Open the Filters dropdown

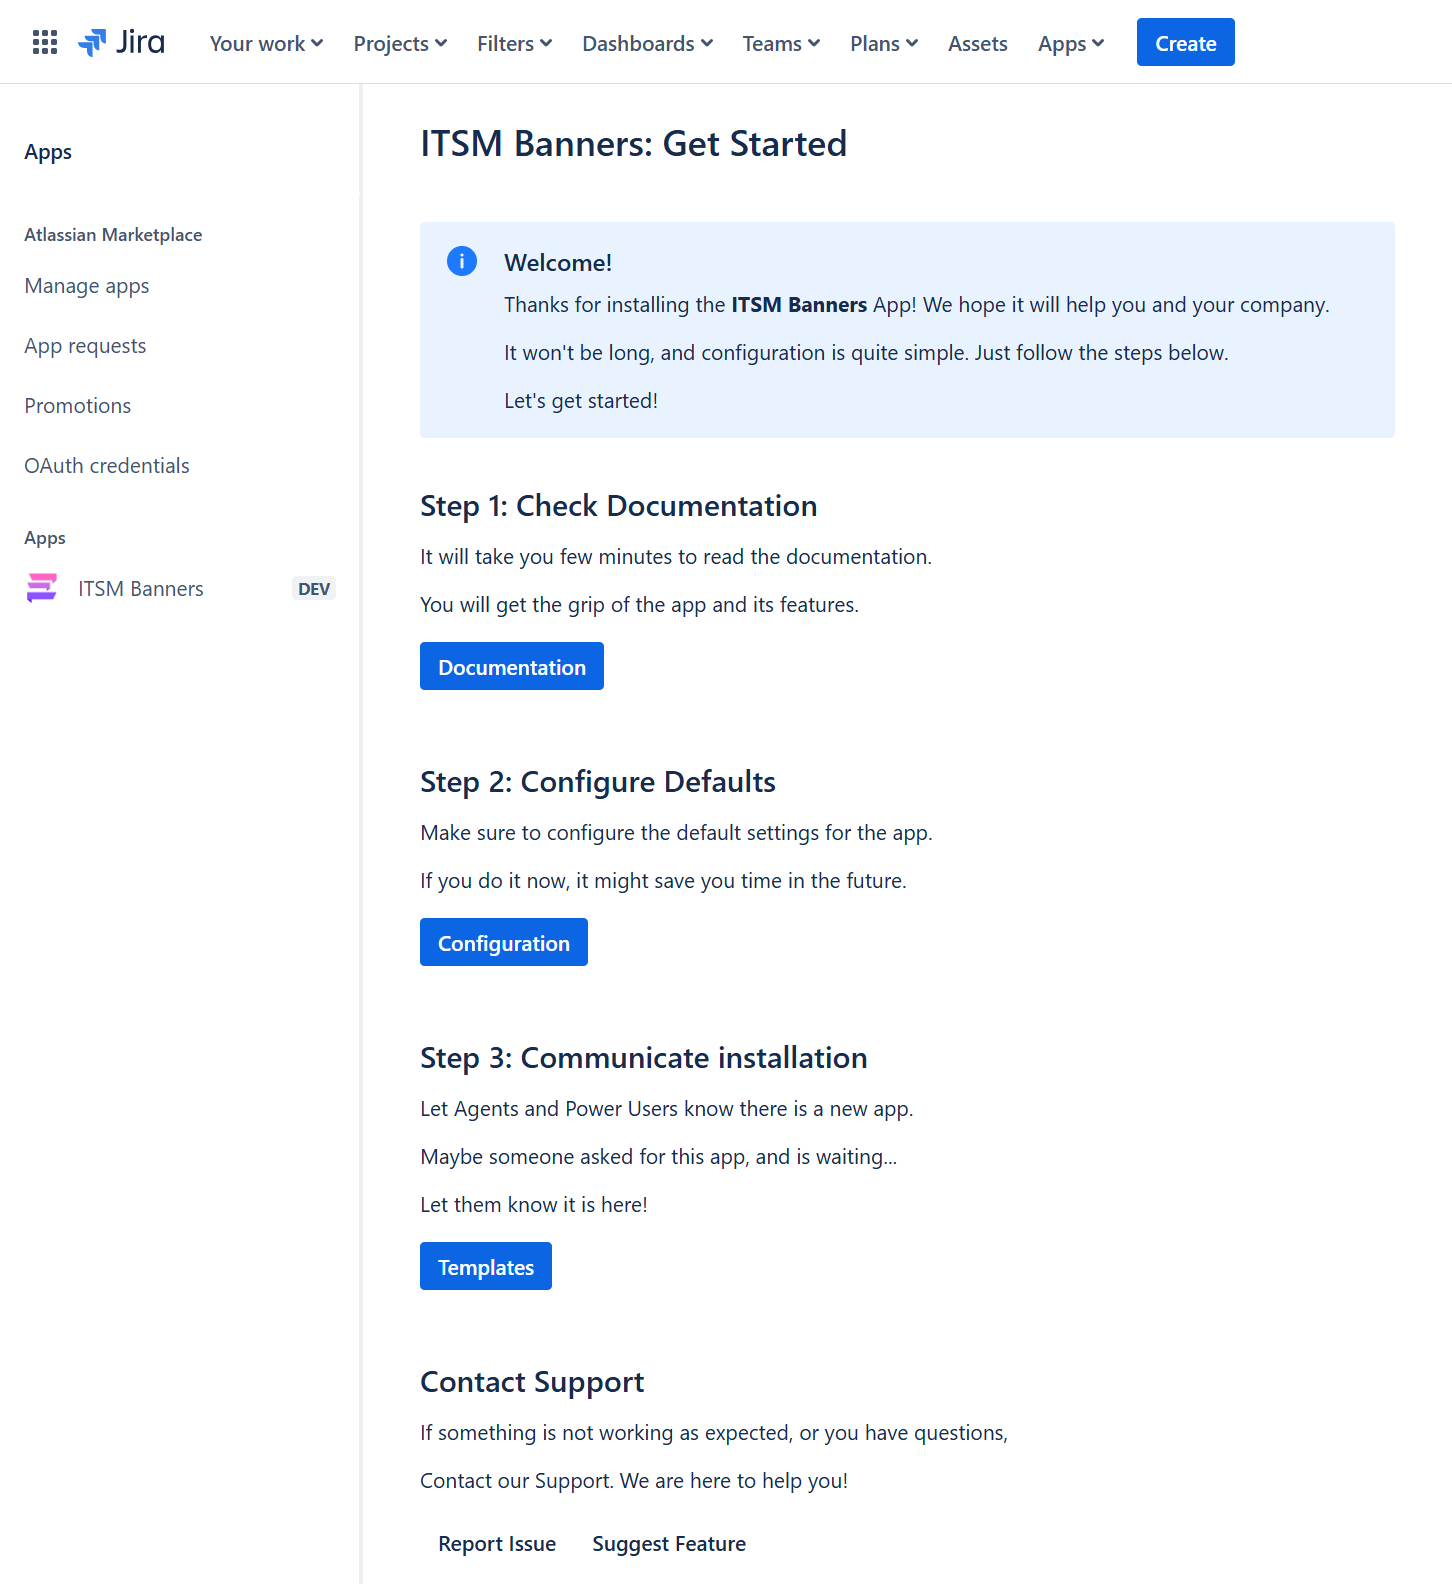coord(514,43)
